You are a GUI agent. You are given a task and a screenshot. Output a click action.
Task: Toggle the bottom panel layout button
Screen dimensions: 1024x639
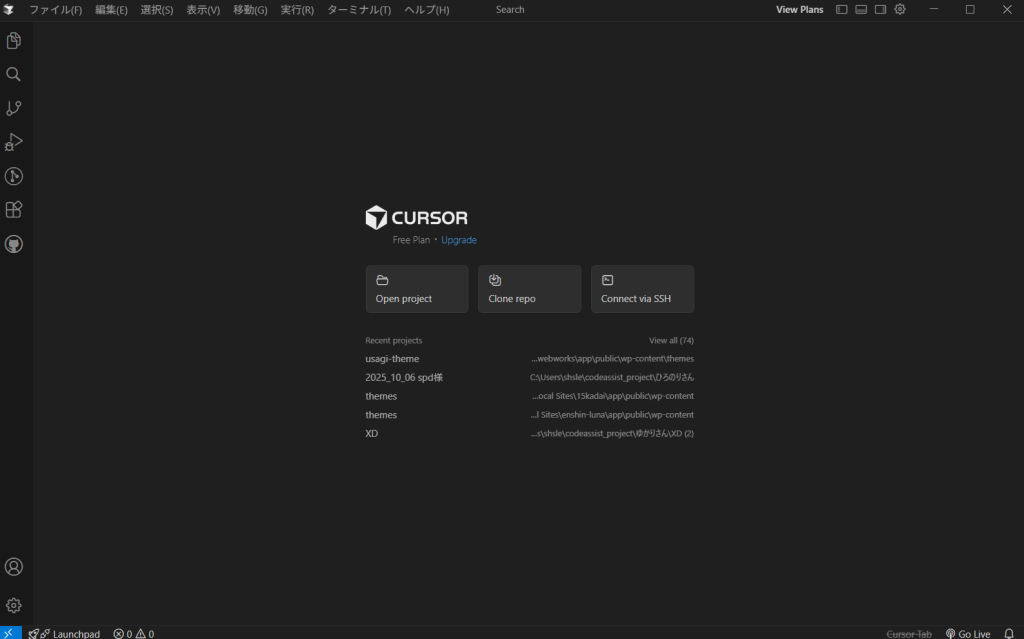point(861,10)
